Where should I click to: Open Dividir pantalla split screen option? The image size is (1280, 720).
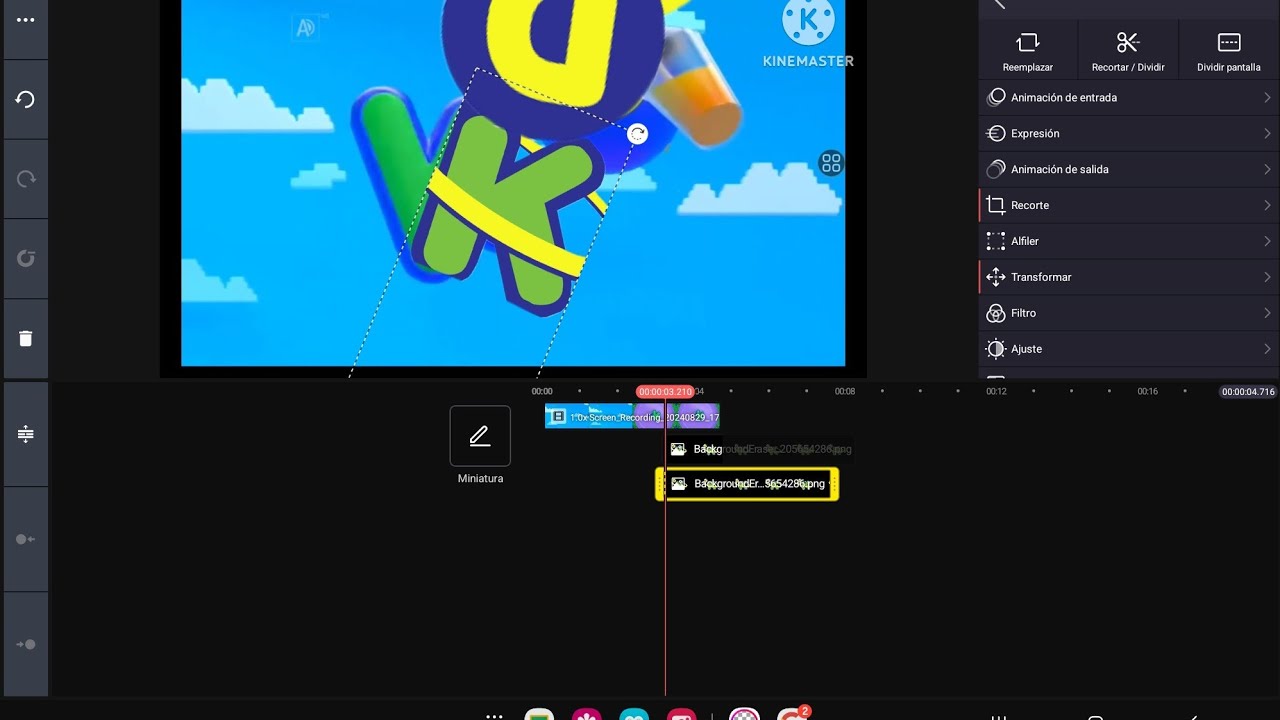click(x=1229, y=50)
